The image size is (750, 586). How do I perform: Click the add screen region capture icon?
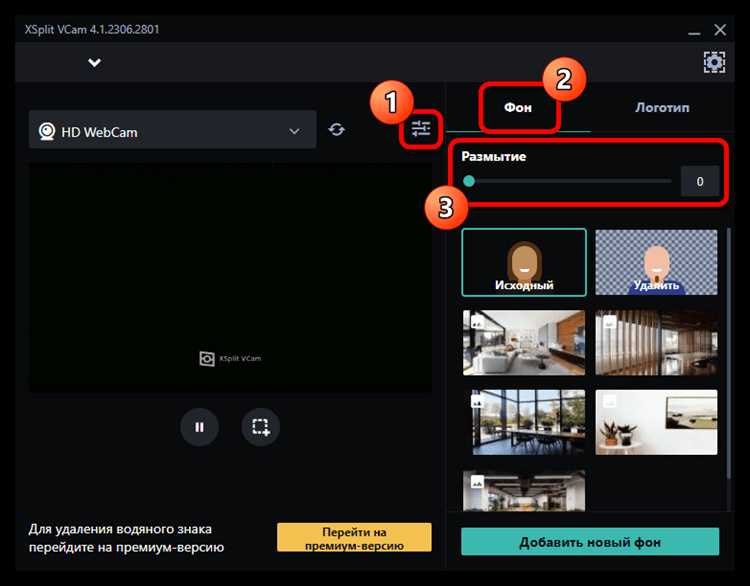click(x=261, y=427)
